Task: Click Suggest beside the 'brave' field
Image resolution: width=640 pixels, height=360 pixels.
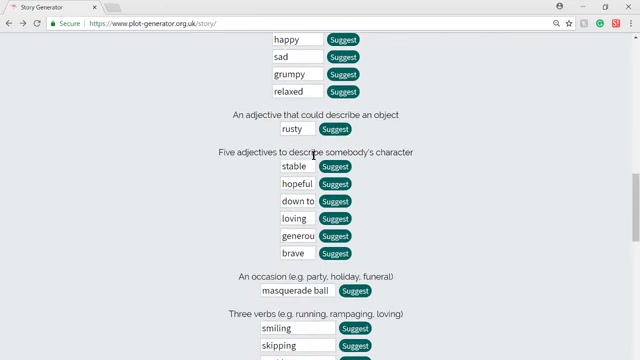Action: click(335, 253)
